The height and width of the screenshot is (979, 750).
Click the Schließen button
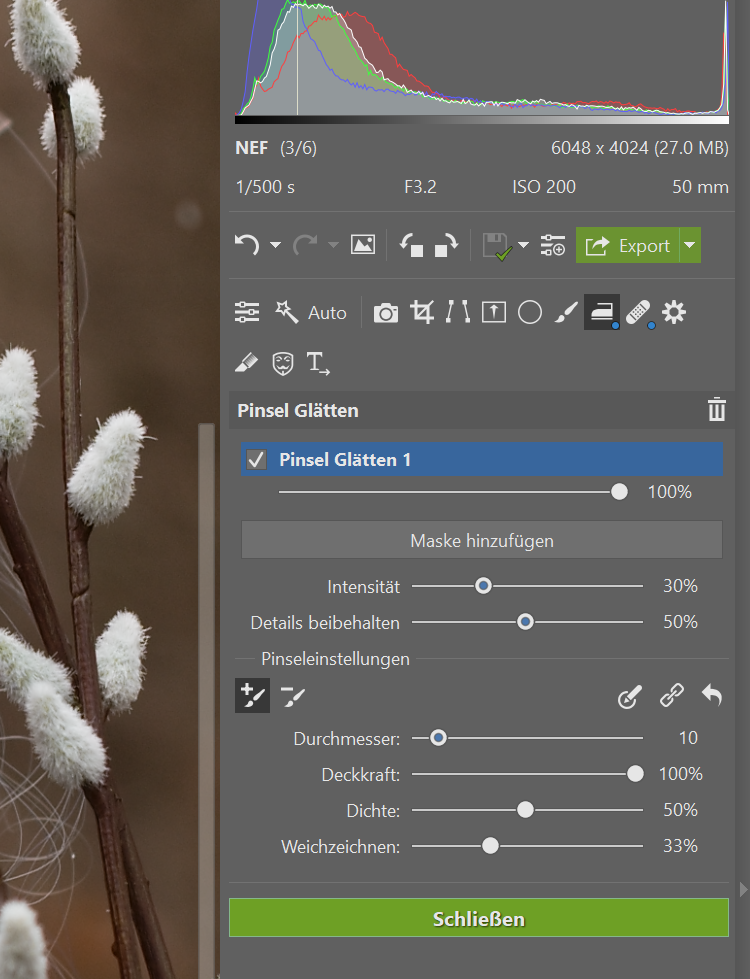(x=479, y=918)
